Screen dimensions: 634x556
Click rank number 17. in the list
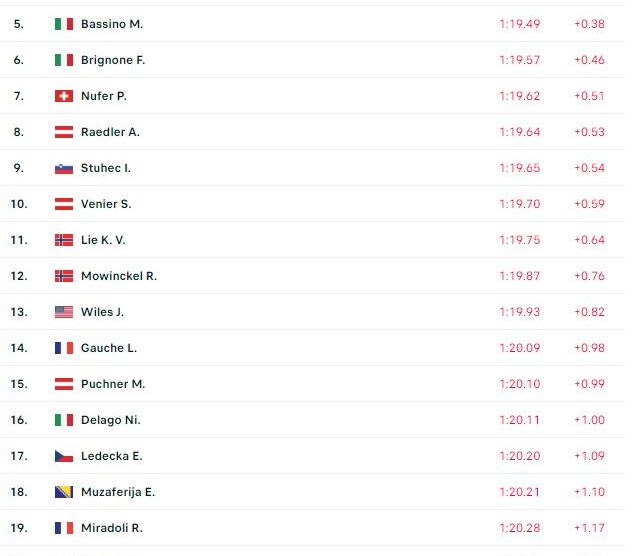pyautogui.click(x=19, y=456)
